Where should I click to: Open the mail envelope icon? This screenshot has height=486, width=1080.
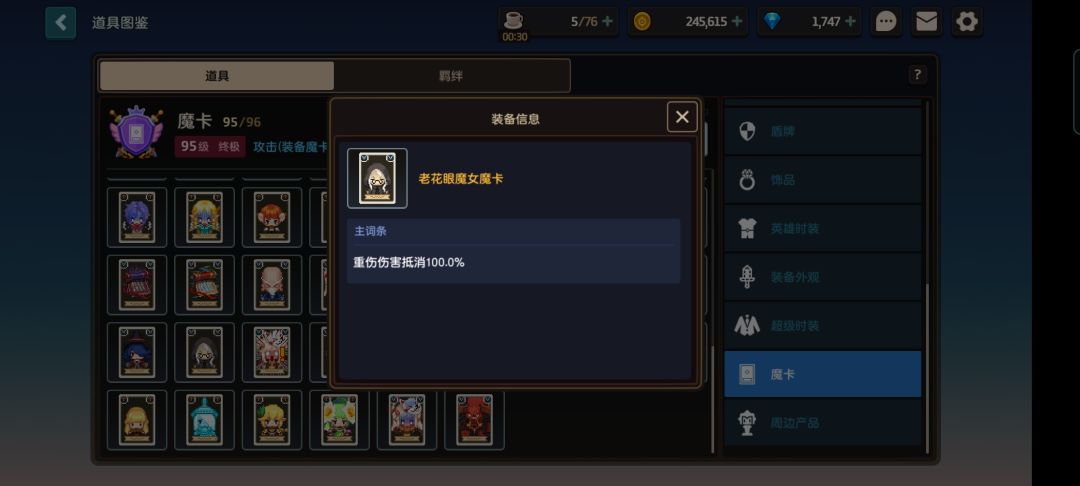click(926, 22)
